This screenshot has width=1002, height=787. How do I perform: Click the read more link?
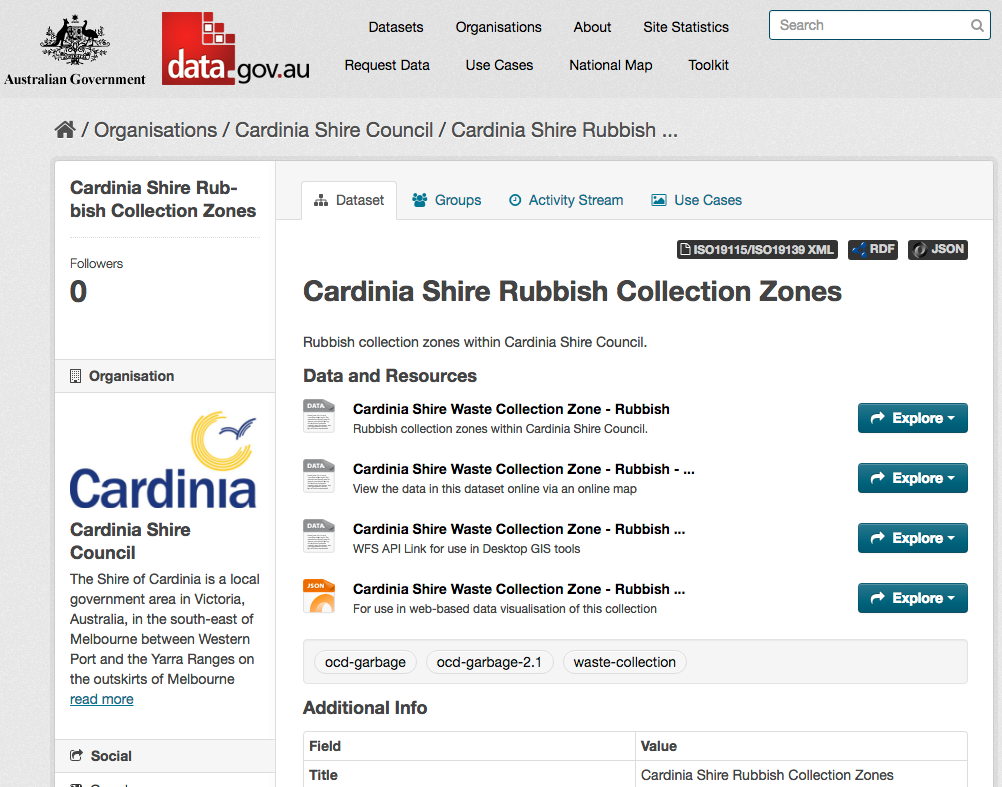[102, 699]
